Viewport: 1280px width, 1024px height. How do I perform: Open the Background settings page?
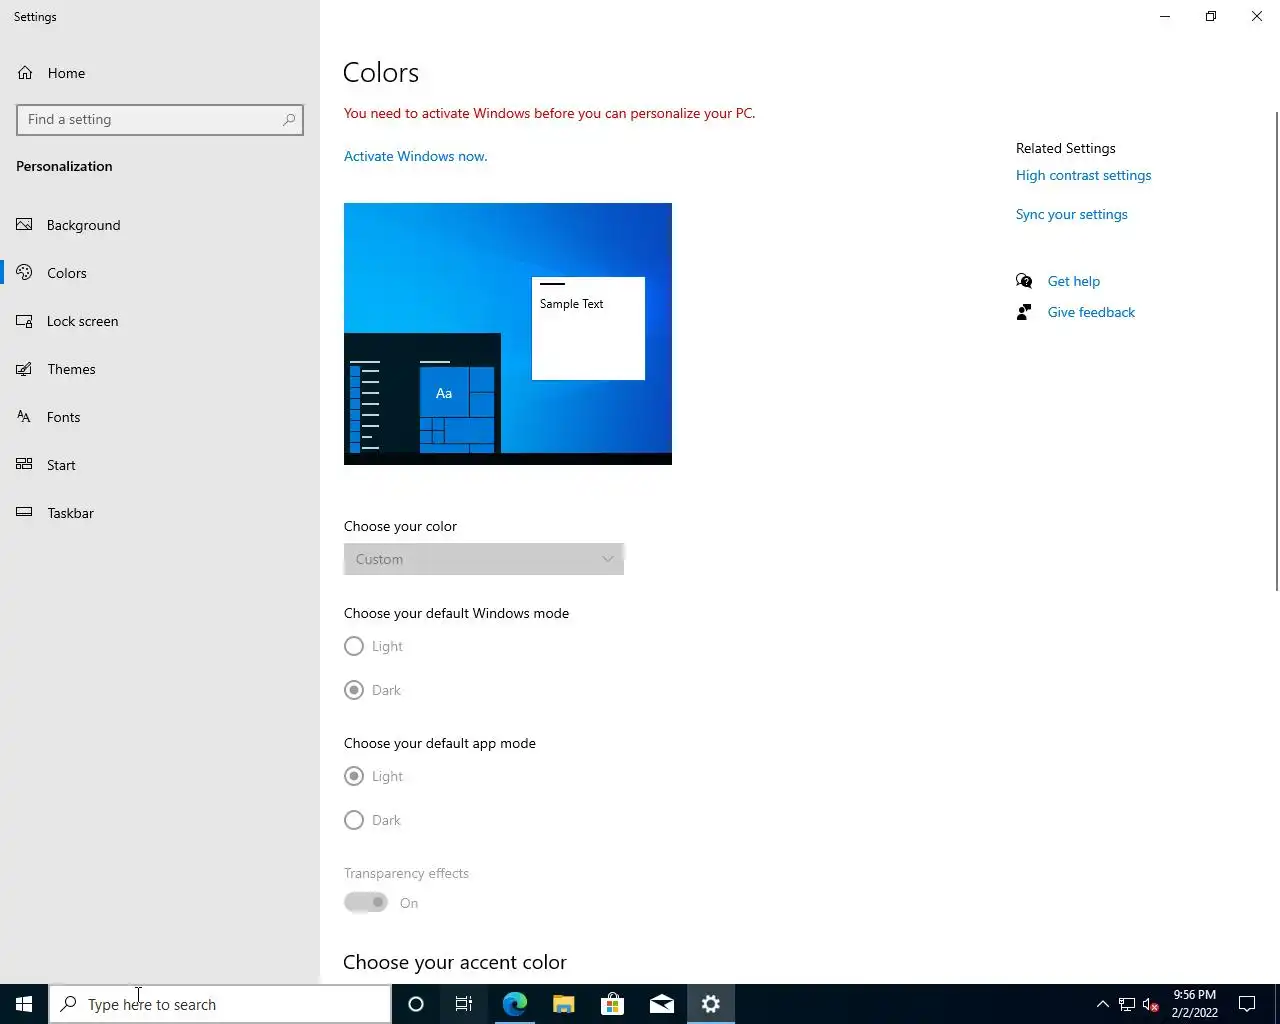(x=160, y=225)
